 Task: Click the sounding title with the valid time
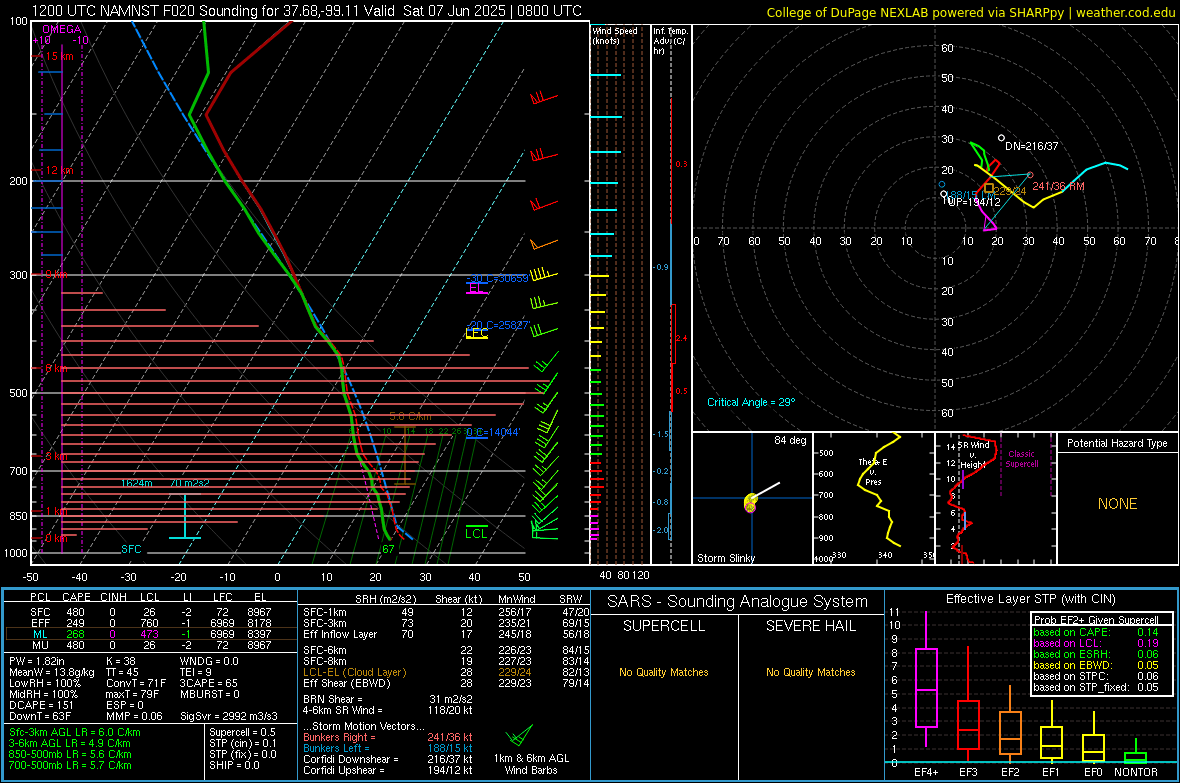click(x=306, y=11)
